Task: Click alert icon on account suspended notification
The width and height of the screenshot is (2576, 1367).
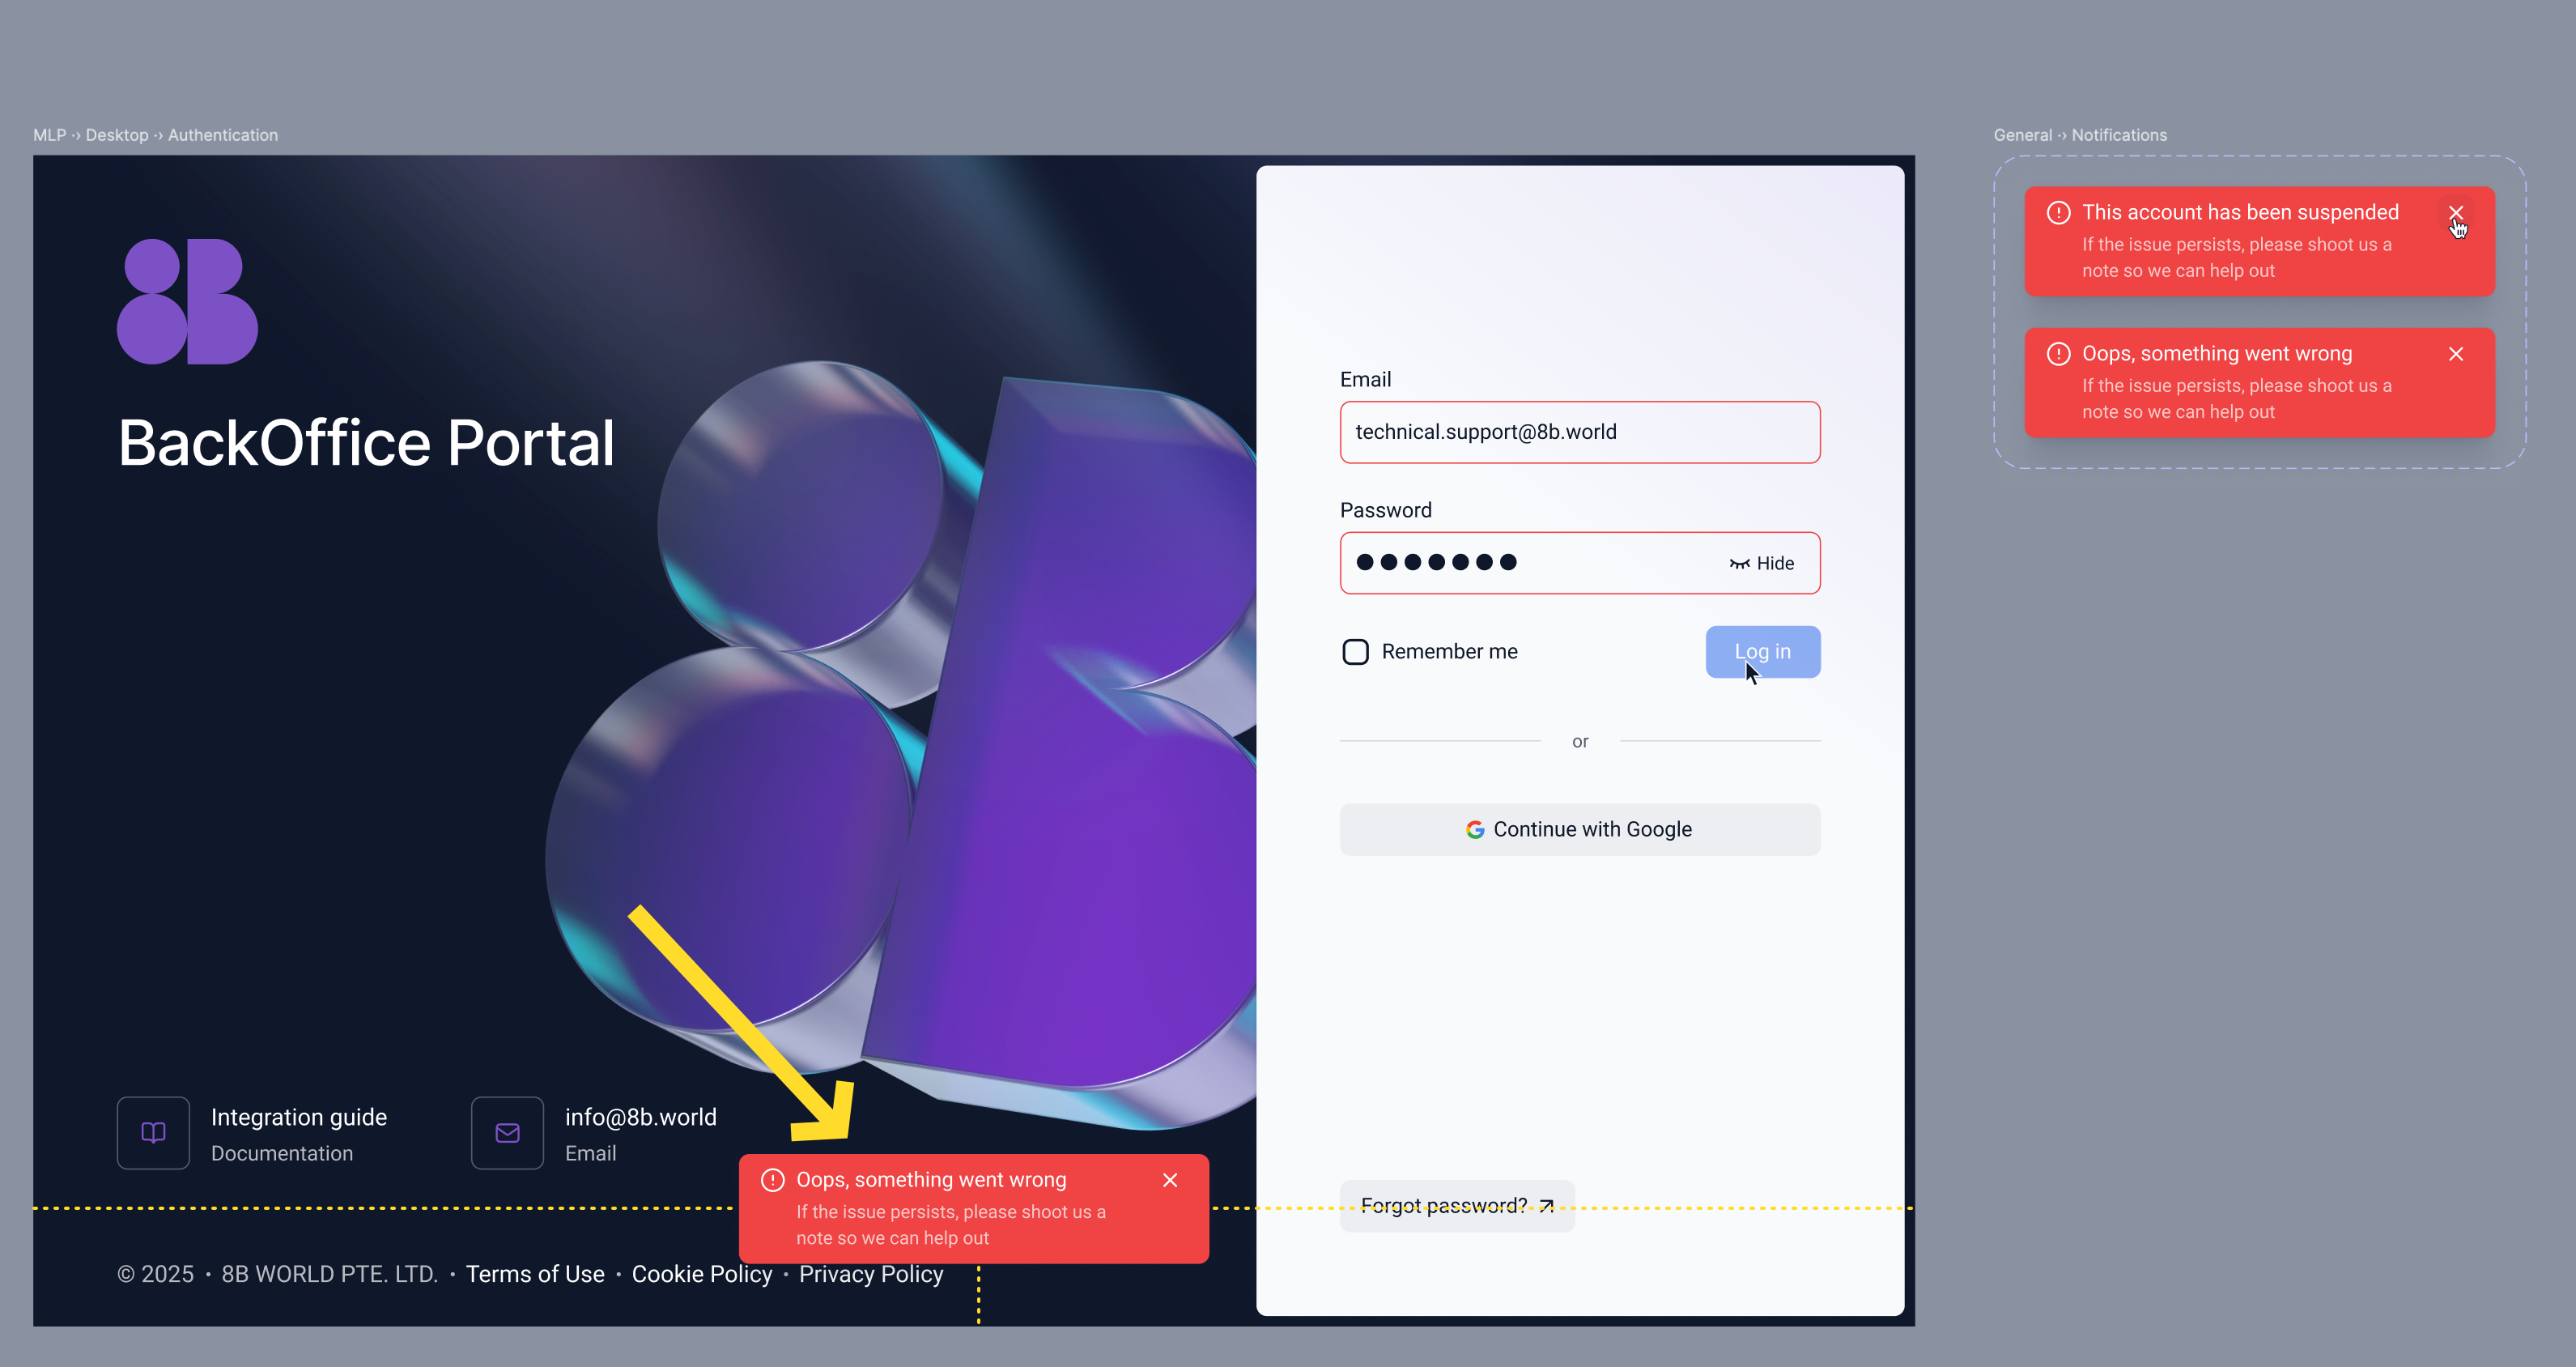Action: pos(2058,213)
